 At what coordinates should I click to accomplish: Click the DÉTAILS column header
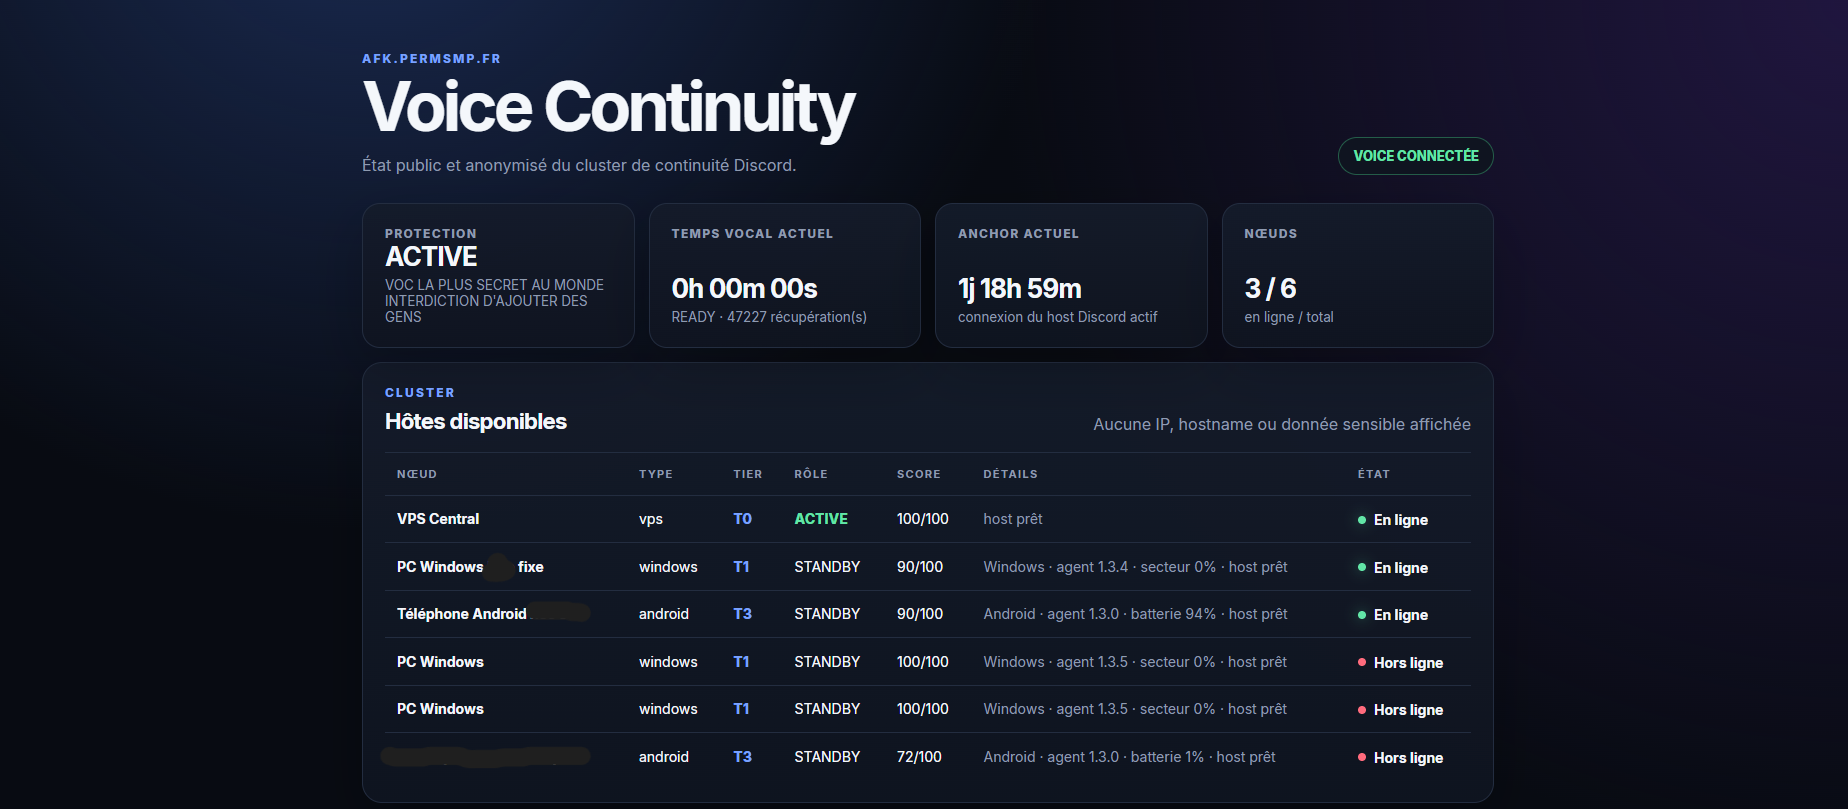point(1010,474)
